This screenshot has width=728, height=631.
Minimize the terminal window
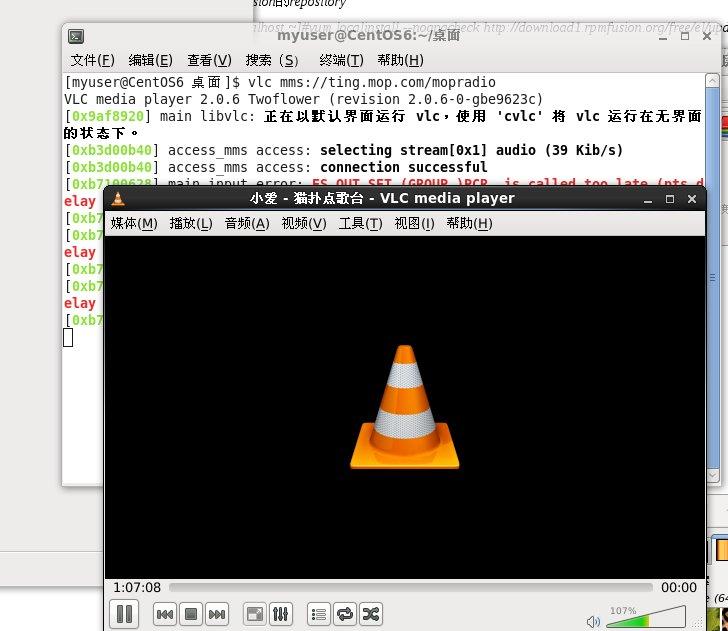click(x=663, y=37)
